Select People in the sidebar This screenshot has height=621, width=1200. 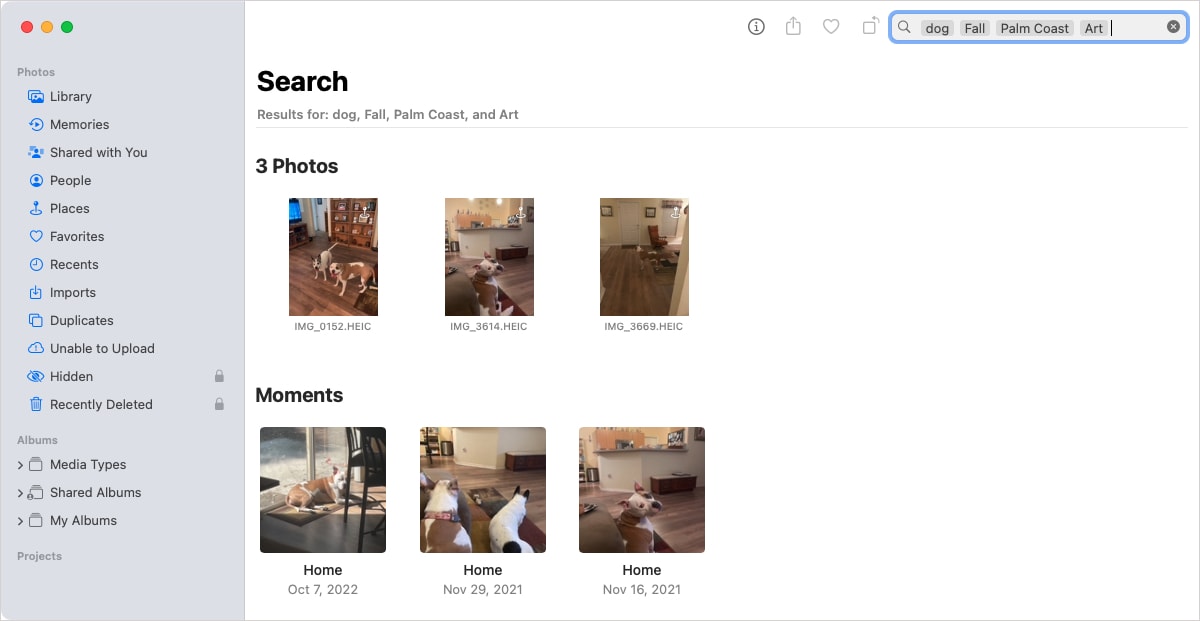[x=73, y=180]
